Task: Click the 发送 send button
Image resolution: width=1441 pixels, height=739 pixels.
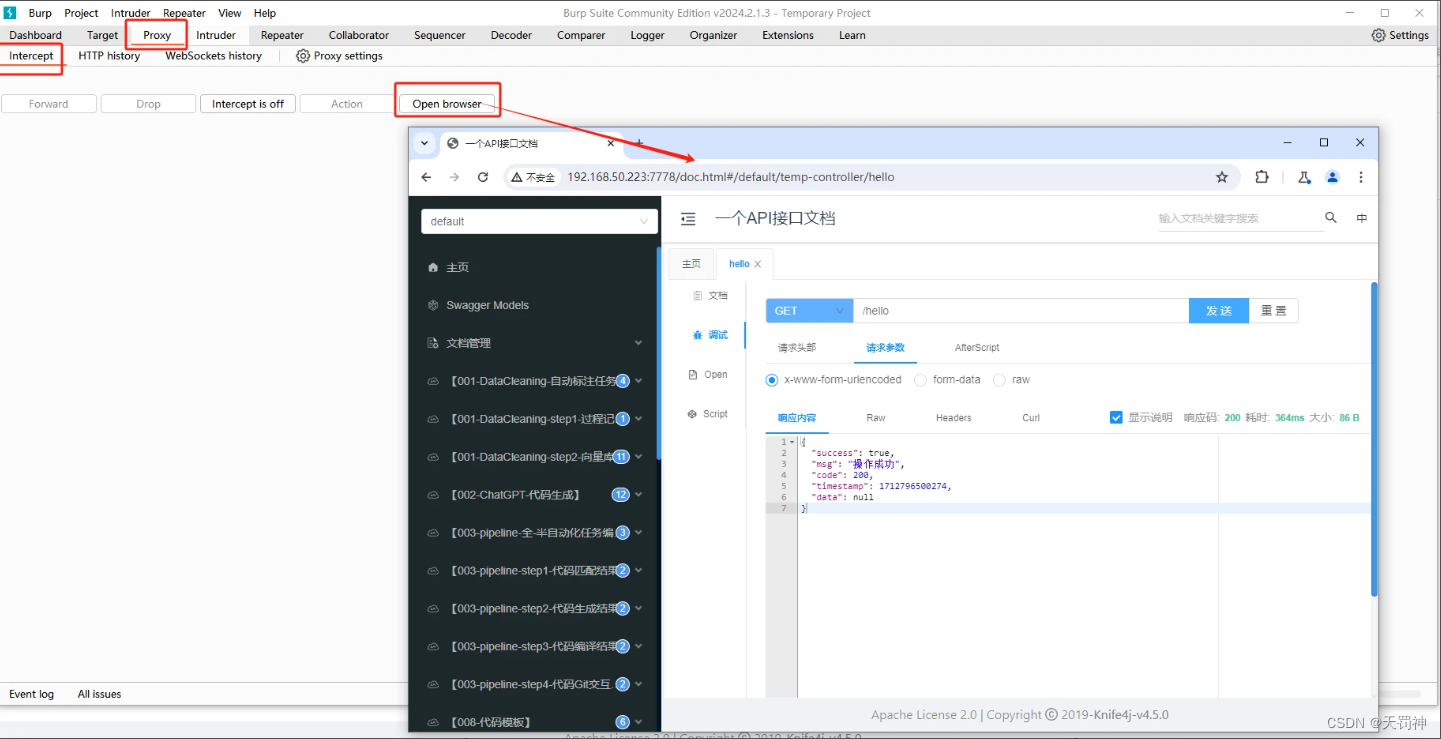Action: 1219,311
